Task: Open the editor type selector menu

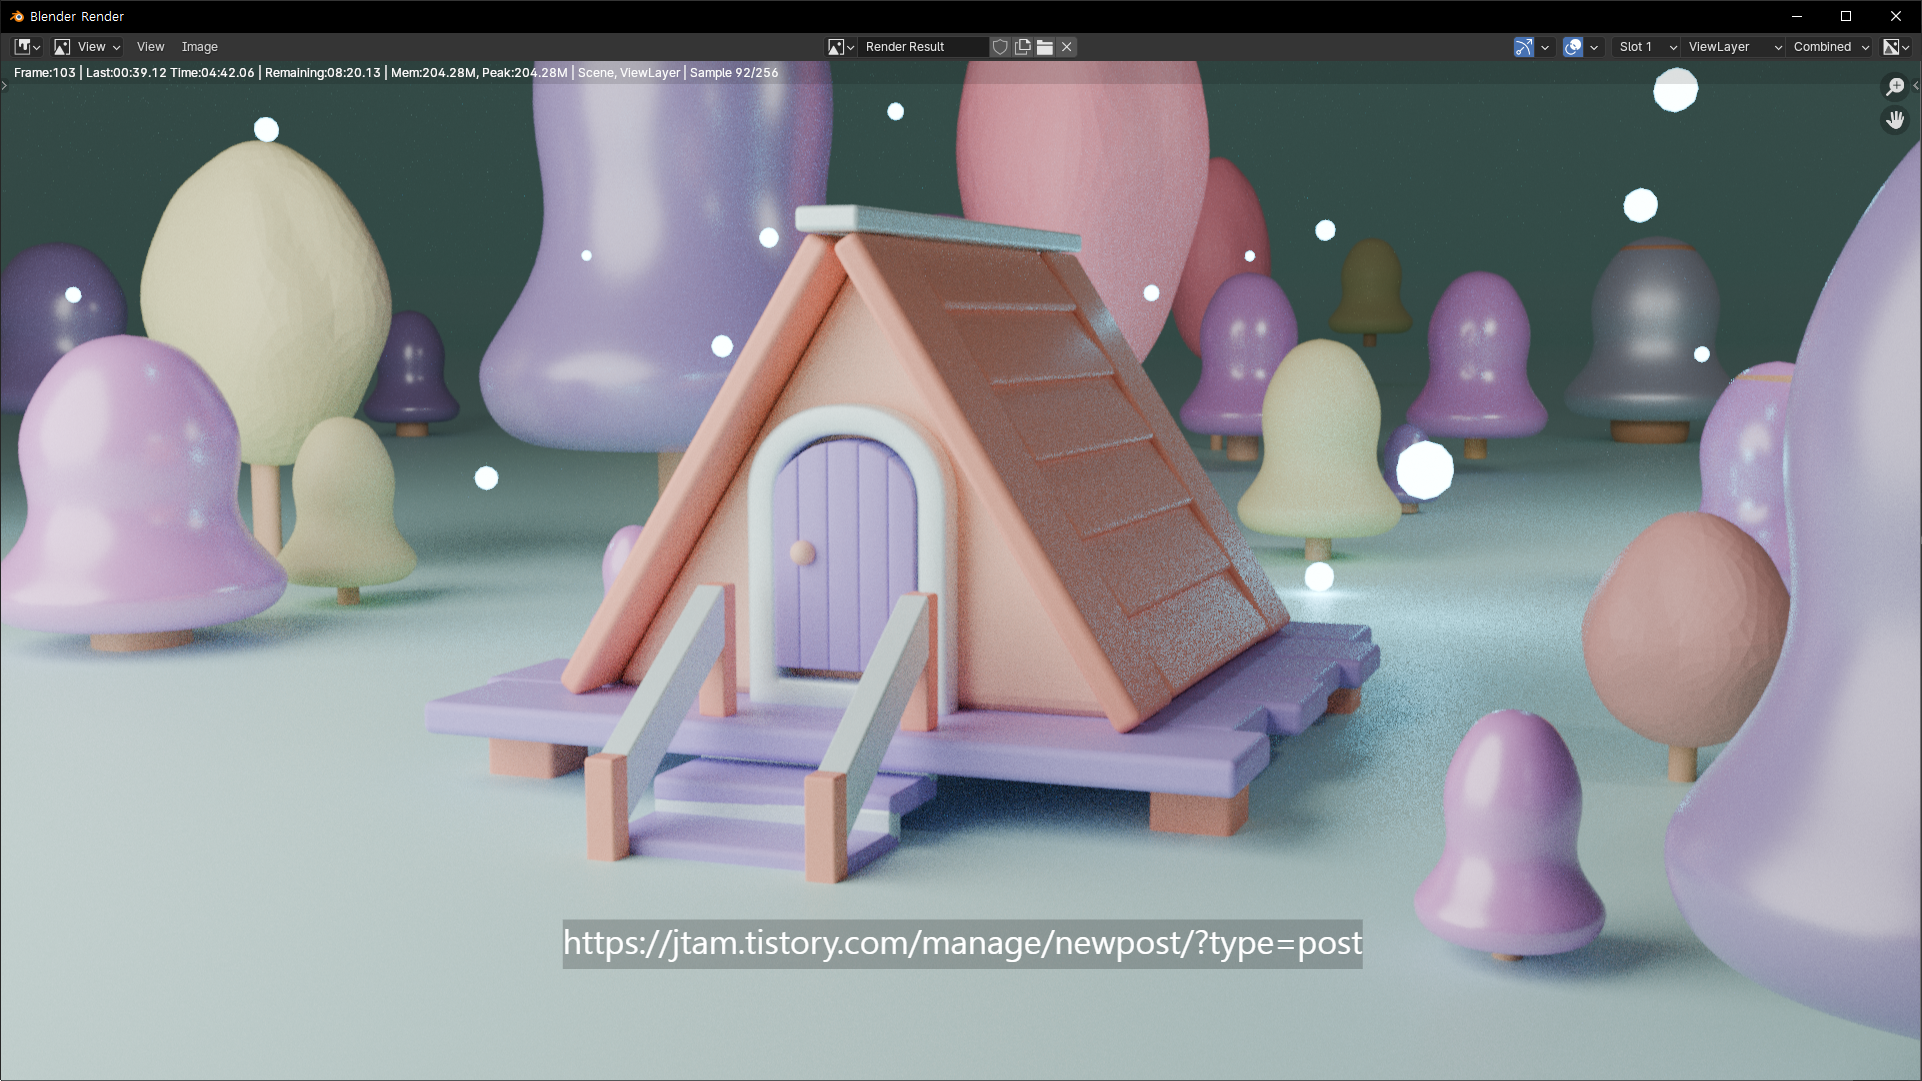Action: (x=27, y=47)
